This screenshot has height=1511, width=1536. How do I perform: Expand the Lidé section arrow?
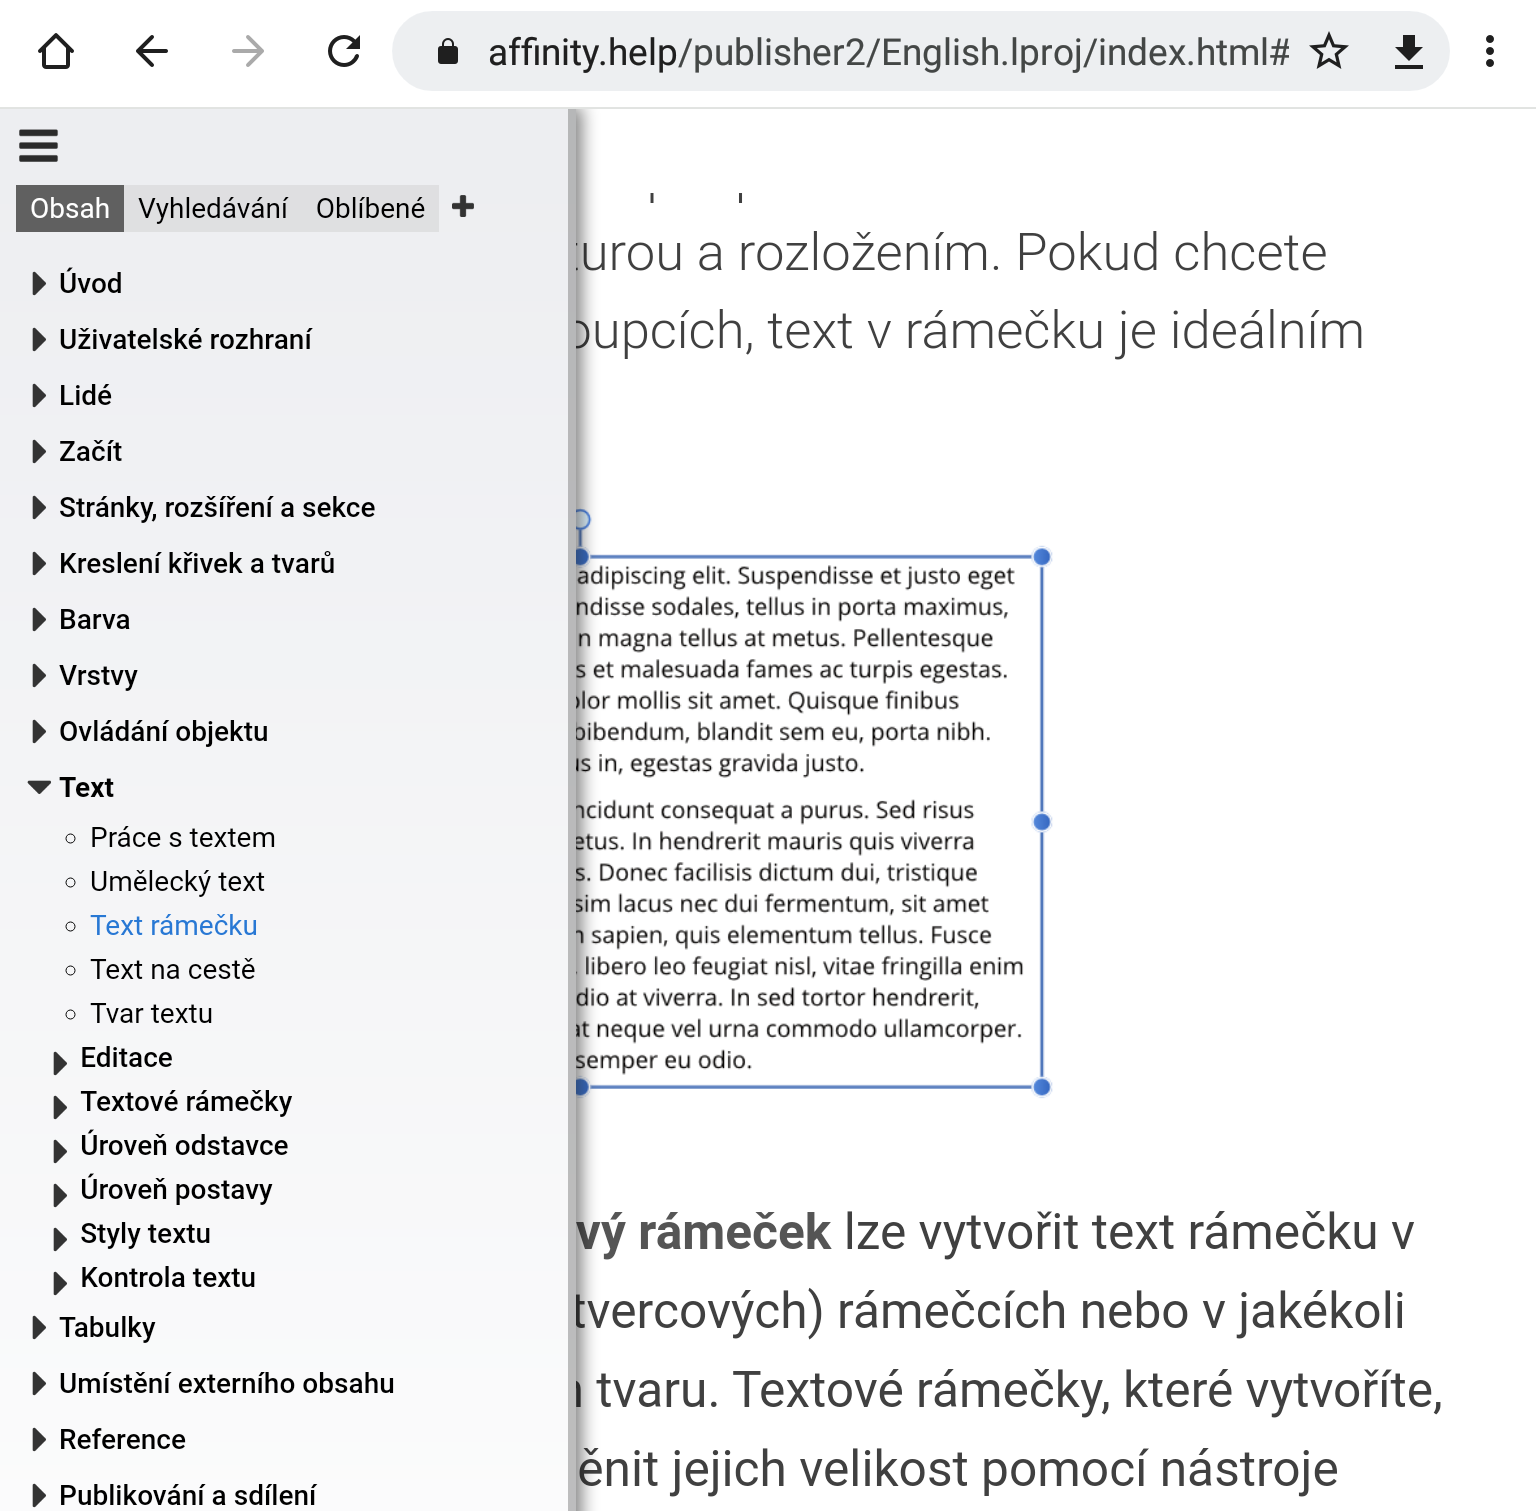[x=39, y=395]
